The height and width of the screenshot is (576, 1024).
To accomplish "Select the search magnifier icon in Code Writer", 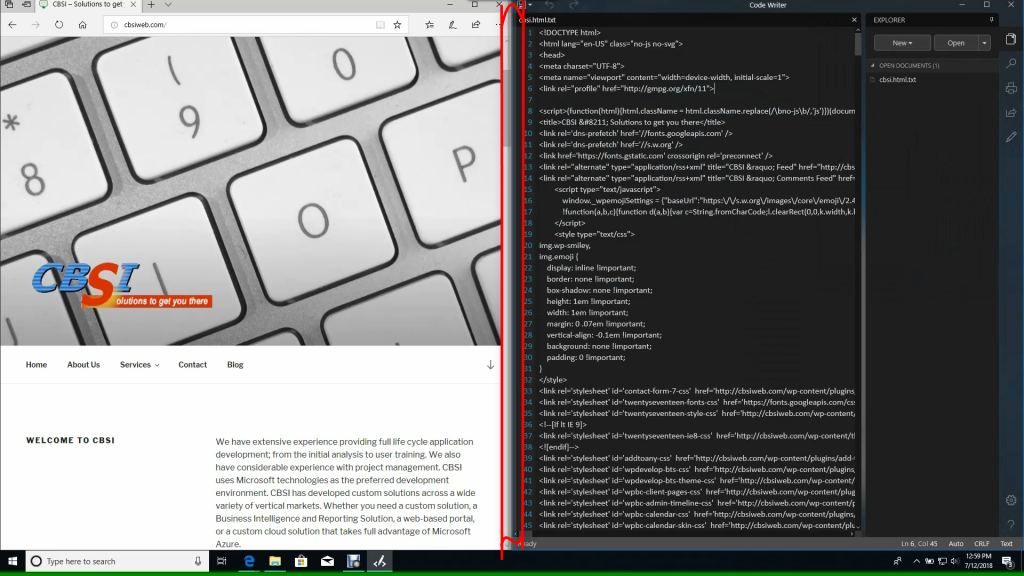I will (1010, 62).
